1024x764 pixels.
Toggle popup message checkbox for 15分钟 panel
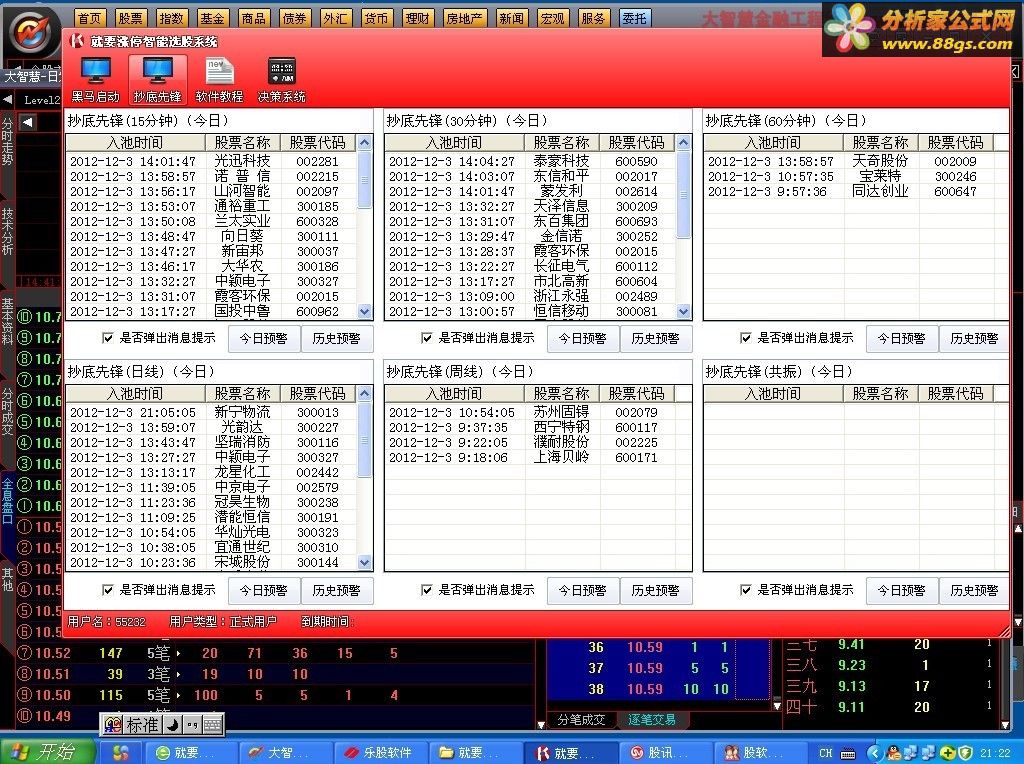coord(108,338)
